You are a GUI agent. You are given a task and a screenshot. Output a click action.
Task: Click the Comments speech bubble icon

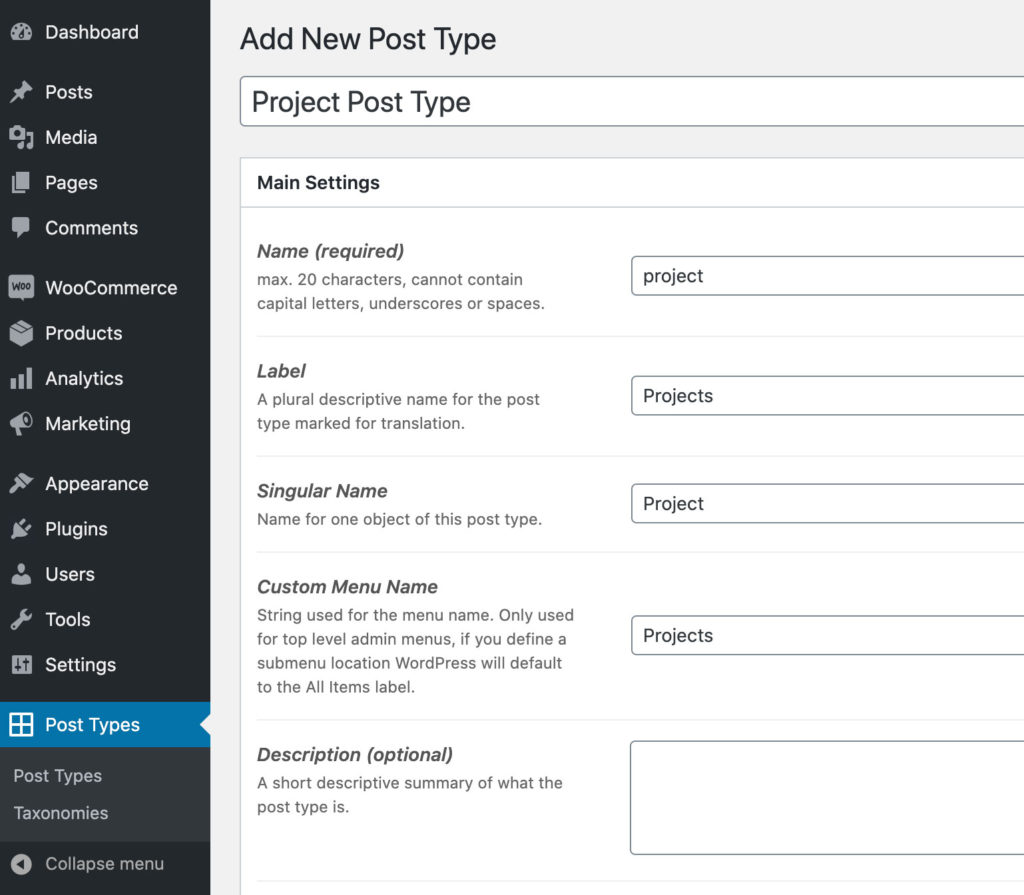click(21, 228)
